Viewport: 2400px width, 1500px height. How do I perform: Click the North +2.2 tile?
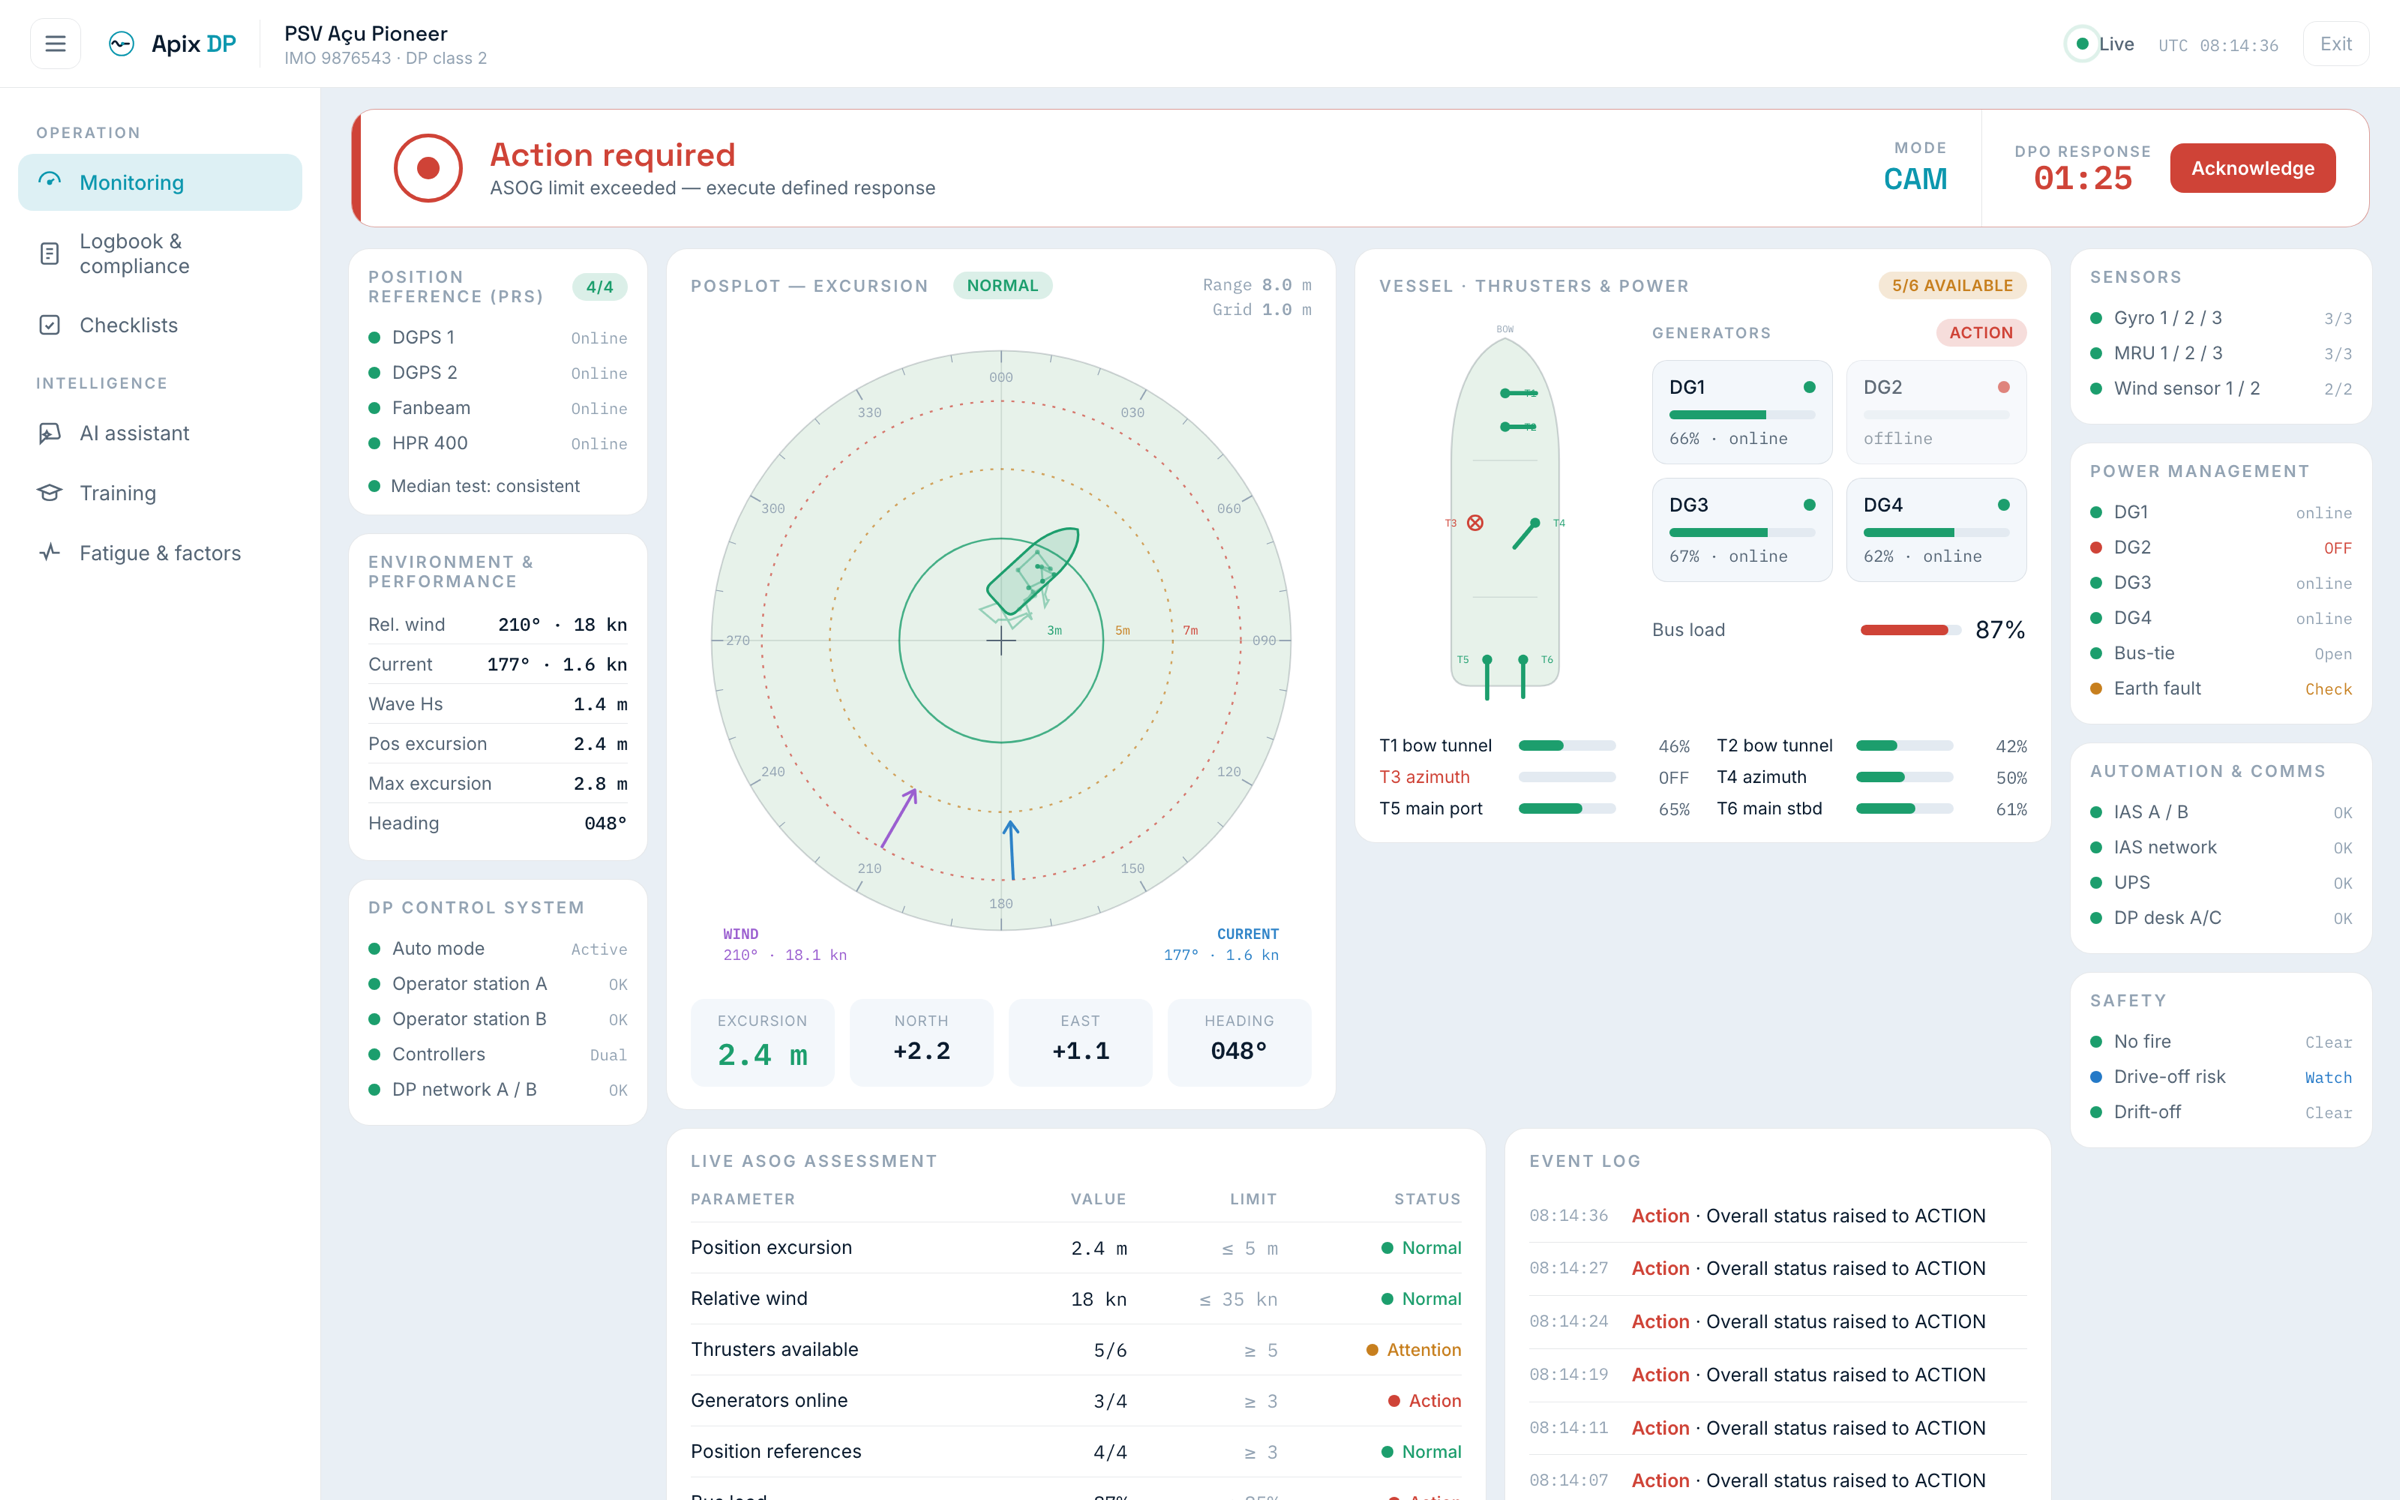click(x=921, y=1042)
